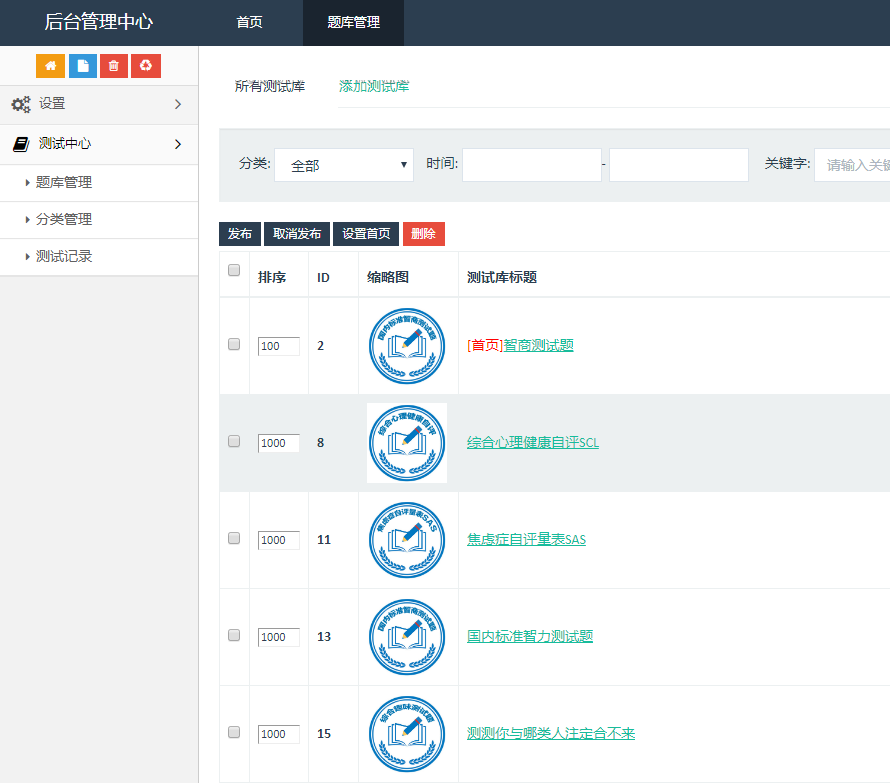Click thumbnail of 焦虑症自评量表SAS row
Viewport: 890px width, 783px height.
coord(406,540)
